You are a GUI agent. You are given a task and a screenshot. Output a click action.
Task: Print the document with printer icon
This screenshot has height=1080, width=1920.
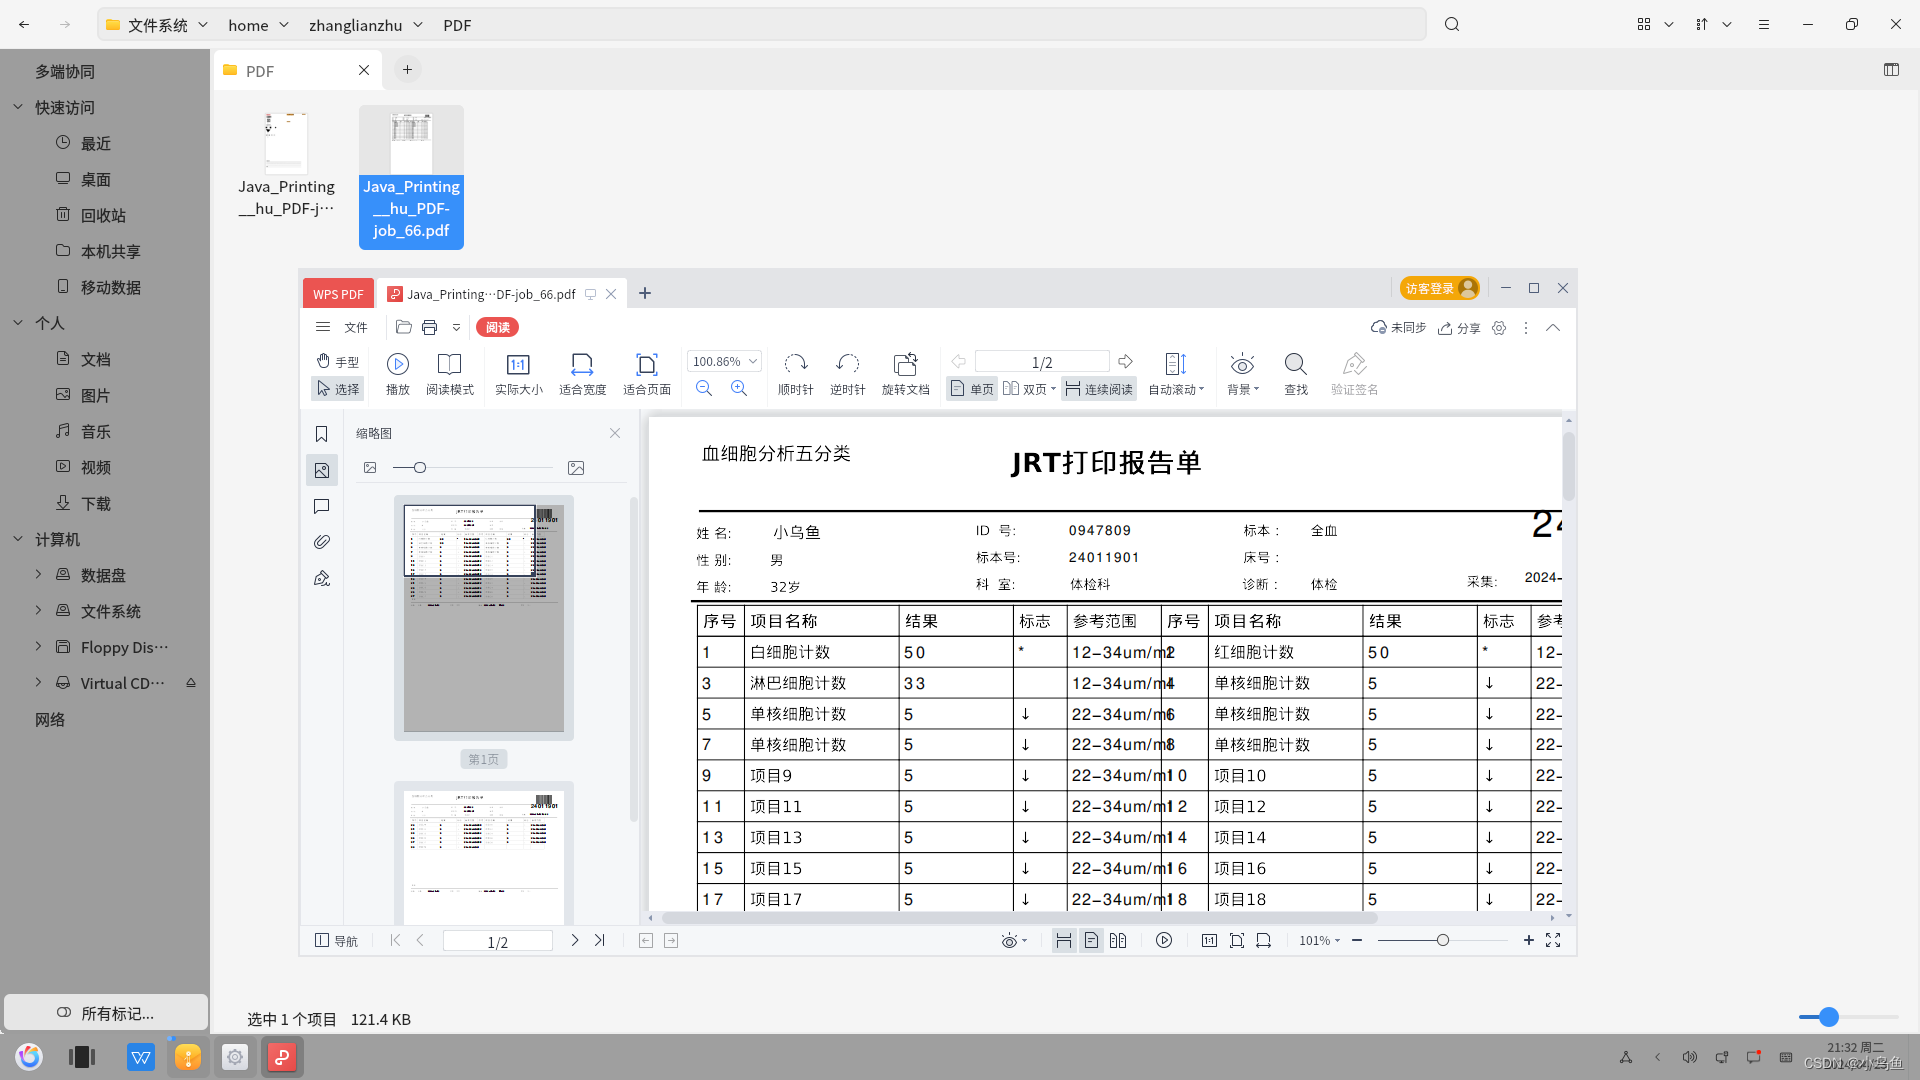pyautogui.click(x=429, y=327)
